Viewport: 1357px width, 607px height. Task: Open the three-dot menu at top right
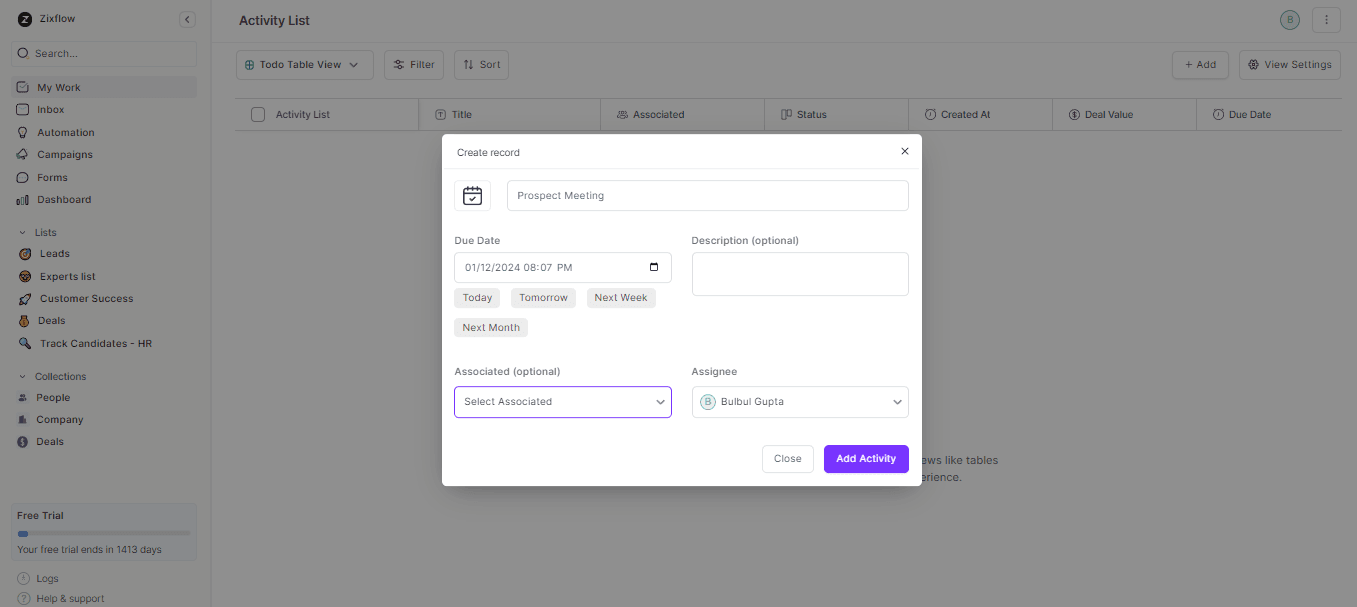pos(1326,19)
